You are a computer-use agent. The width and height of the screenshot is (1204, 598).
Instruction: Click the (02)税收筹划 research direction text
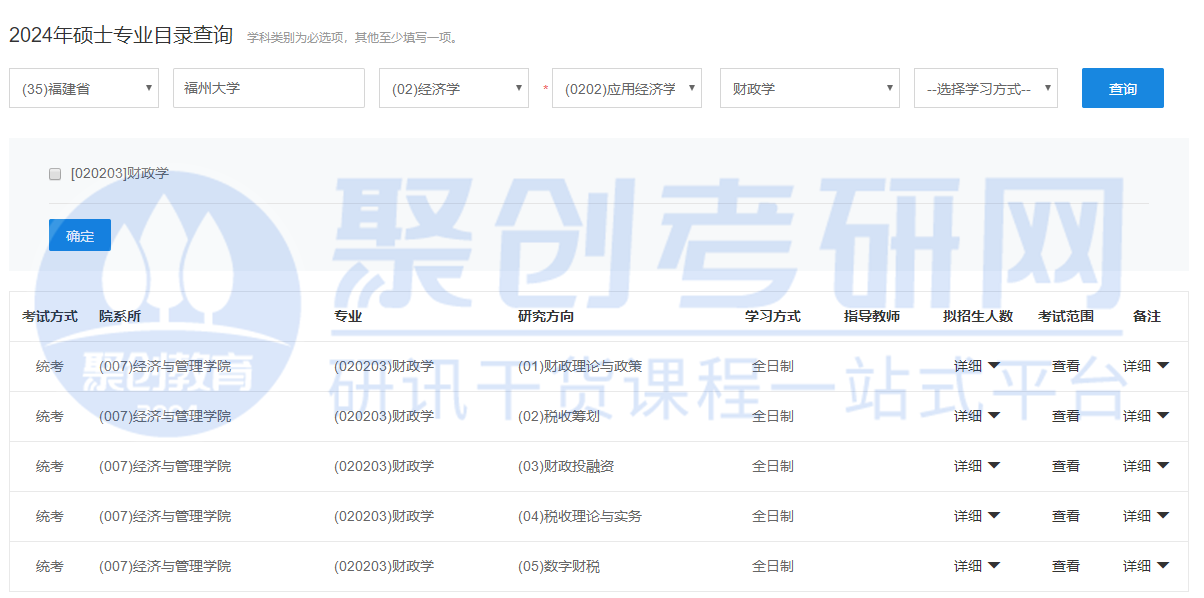[x=559, y=416]
